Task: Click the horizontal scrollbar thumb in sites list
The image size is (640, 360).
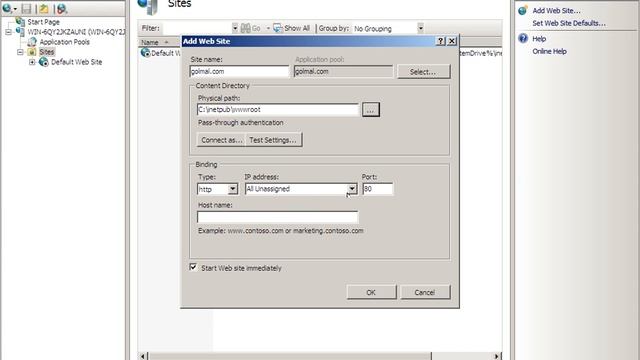Action: pos(289,356)
